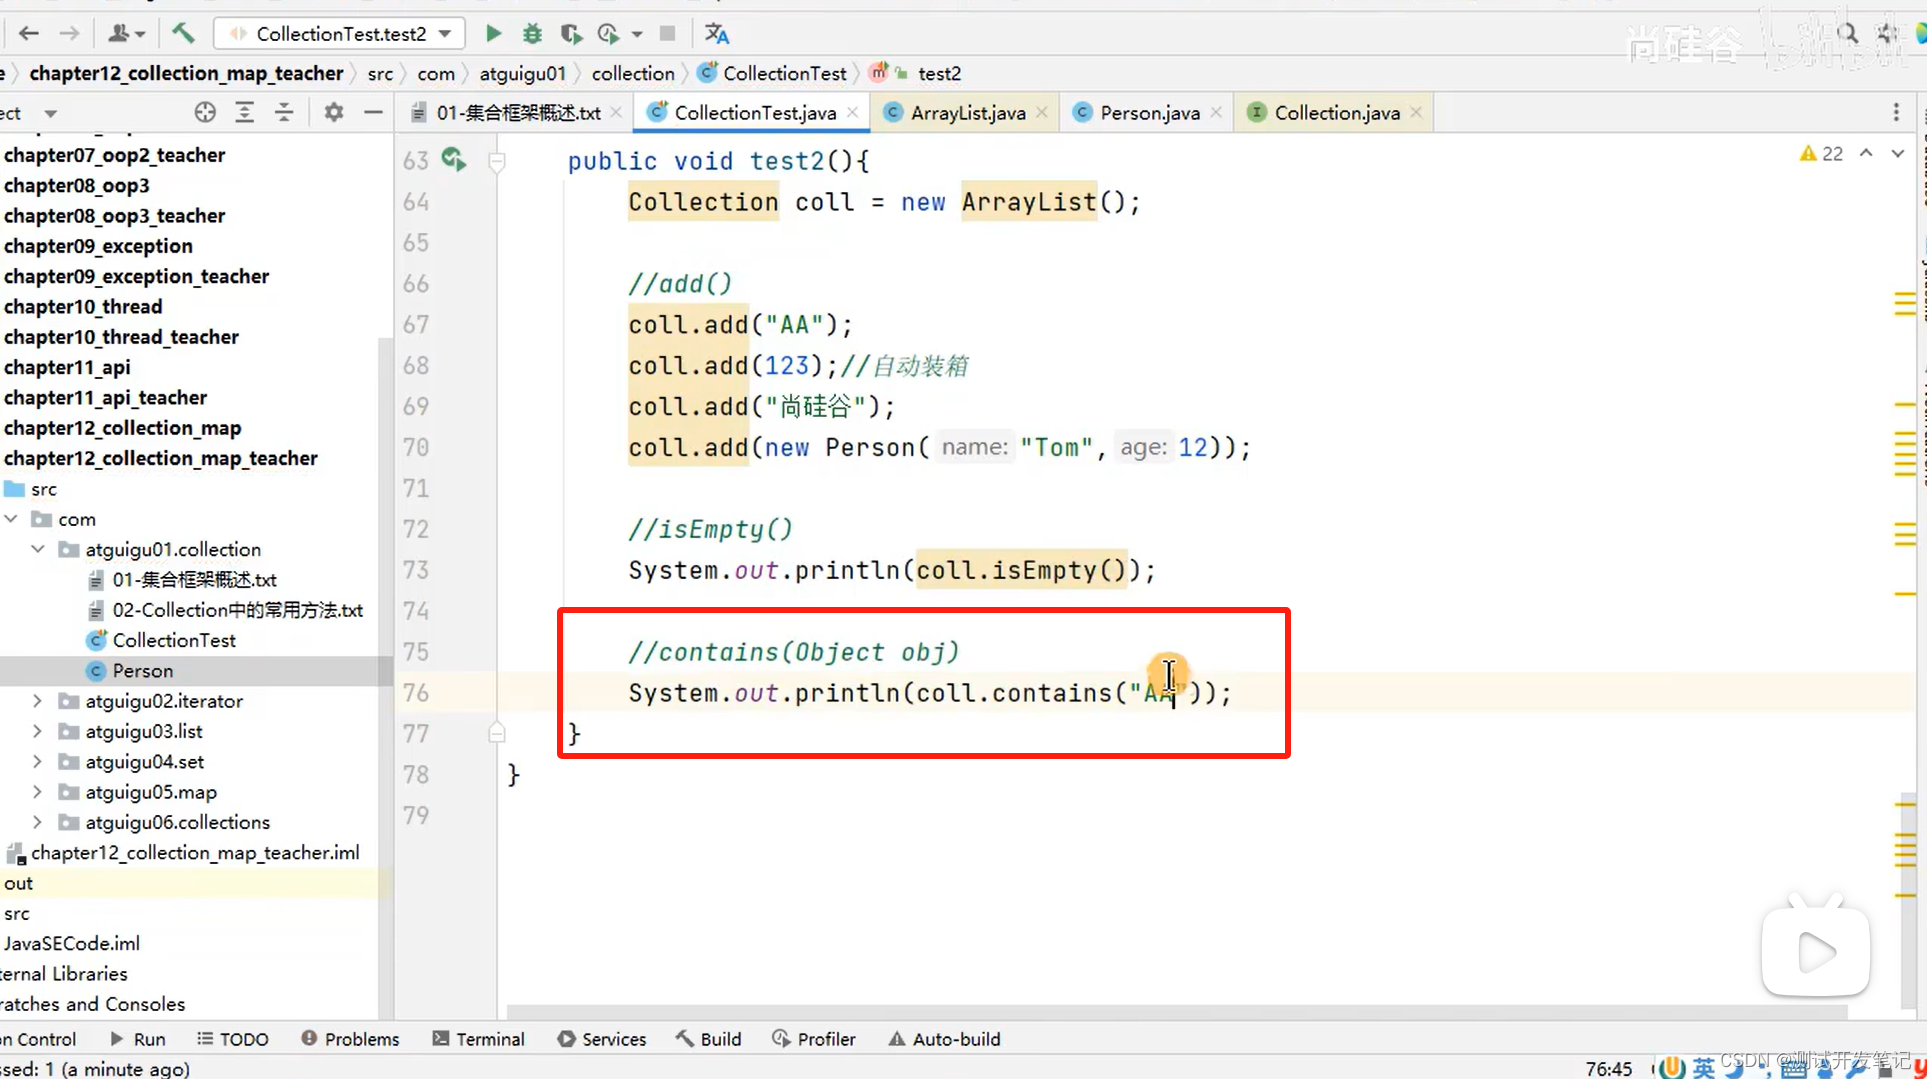This screenshot has height=1079, width=1927.
Task: Click the collection breadcrumb segment
Action: coord(633,73)
